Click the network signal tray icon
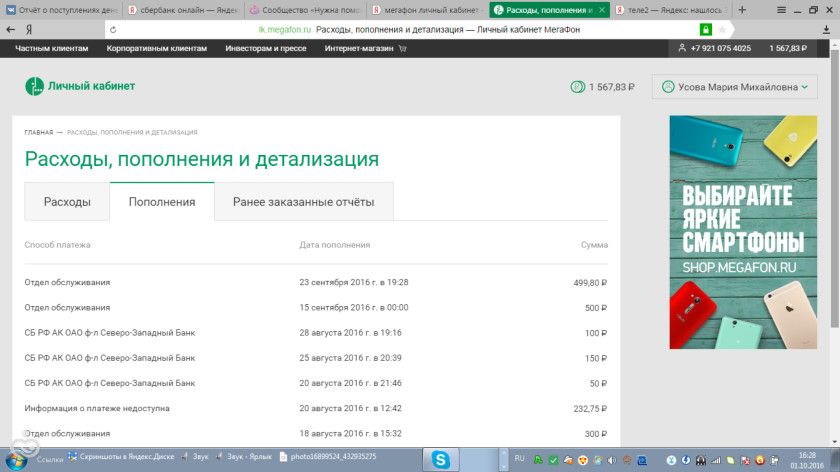840x472 pixels. tap(715, 460)
